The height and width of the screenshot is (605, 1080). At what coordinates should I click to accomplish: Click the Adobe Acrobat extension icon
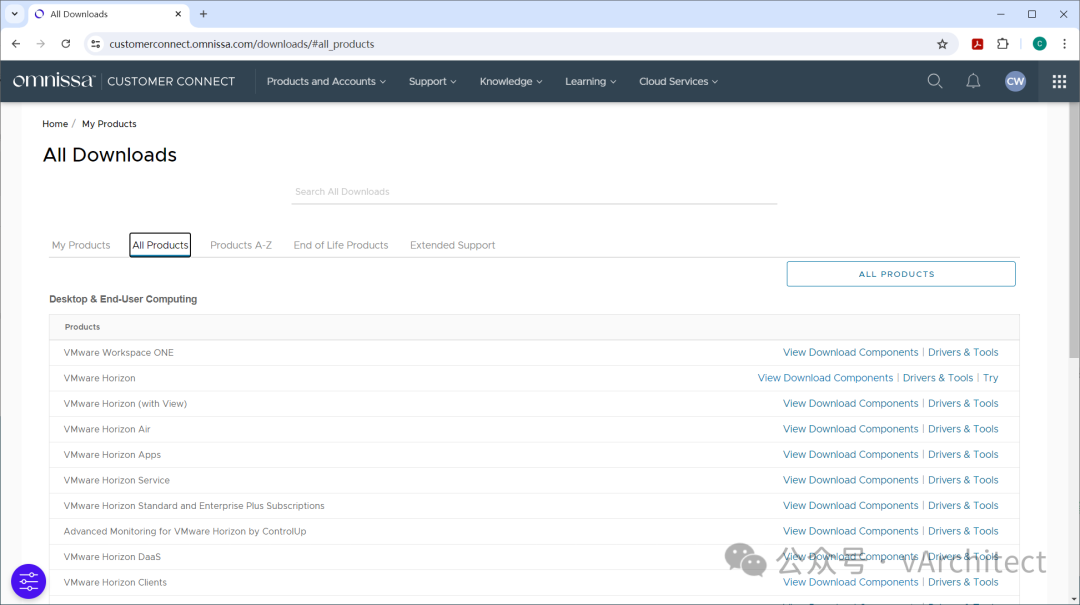point(977,44)
